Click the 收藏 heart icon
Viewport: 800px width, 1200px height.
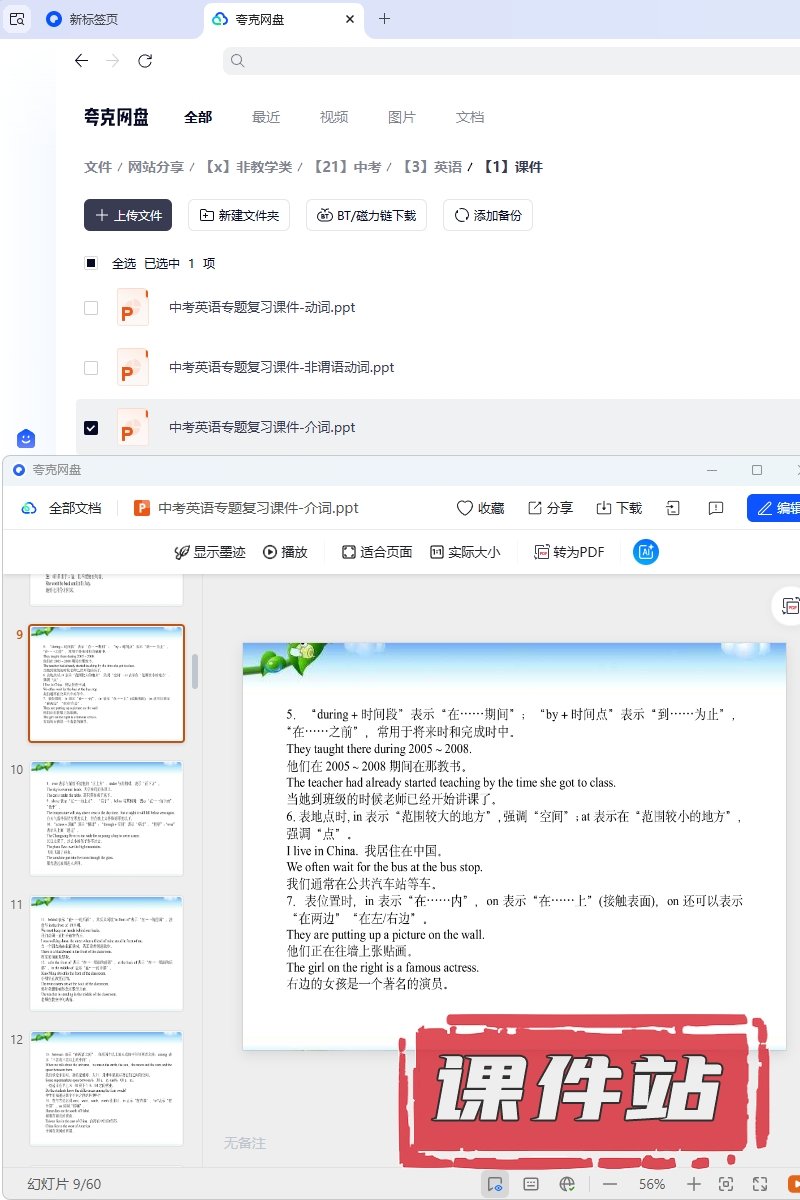(480, 508)
